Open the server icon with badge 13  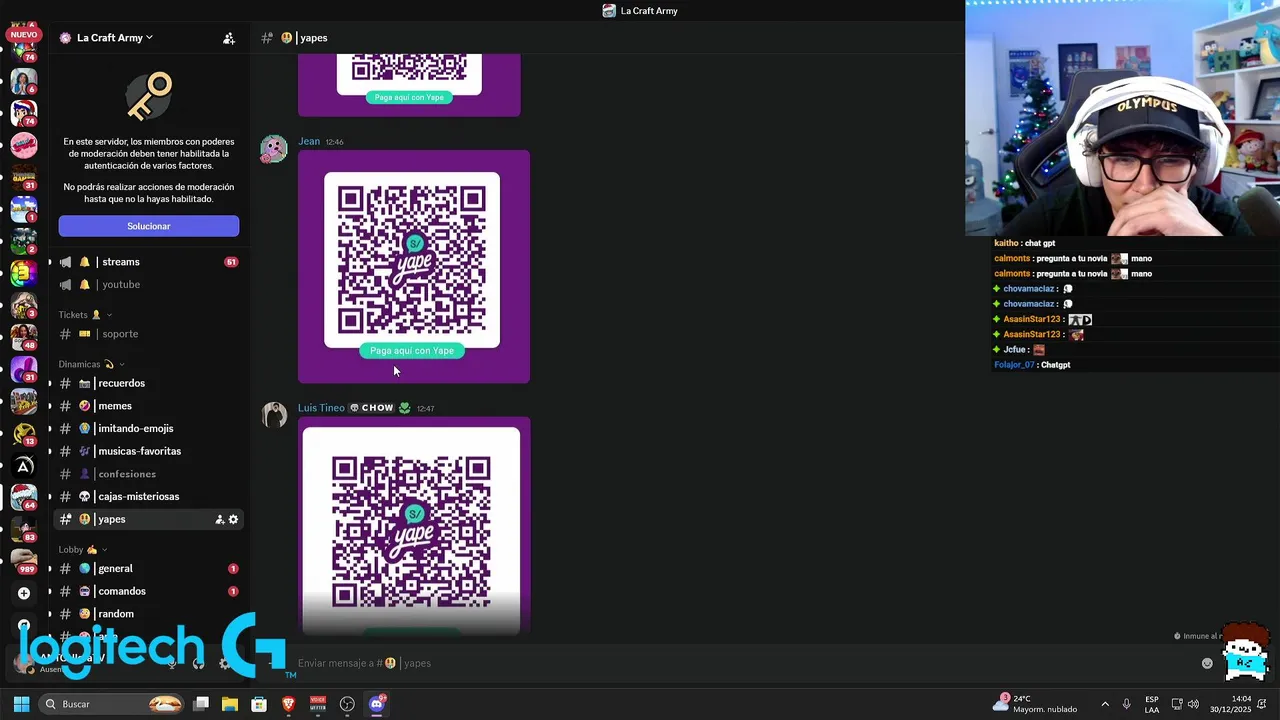tap(24, 433)
